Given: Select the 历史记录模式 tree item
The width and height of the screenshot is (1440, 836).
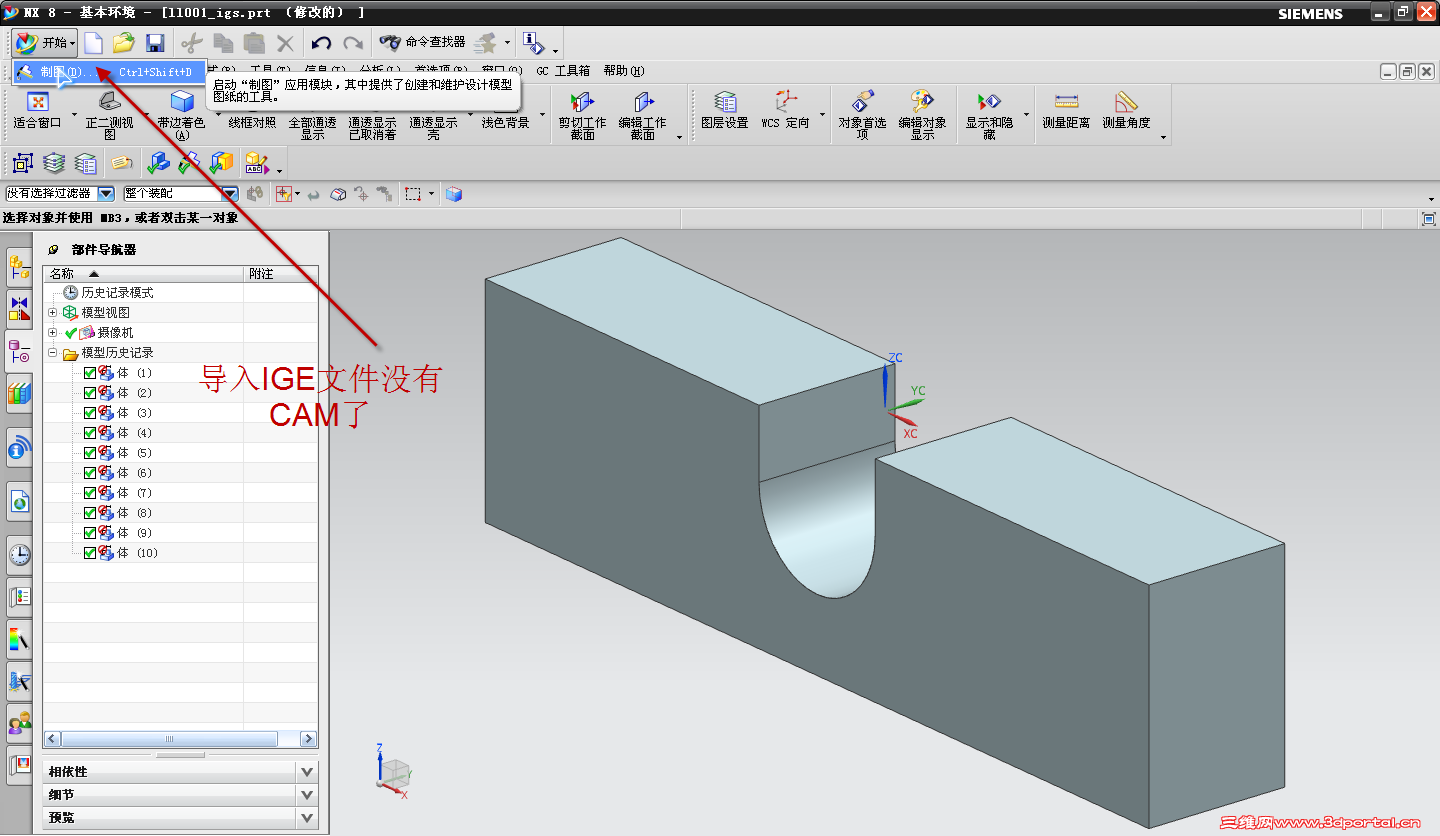Looking at the screenshot, I should pos(117,293).
